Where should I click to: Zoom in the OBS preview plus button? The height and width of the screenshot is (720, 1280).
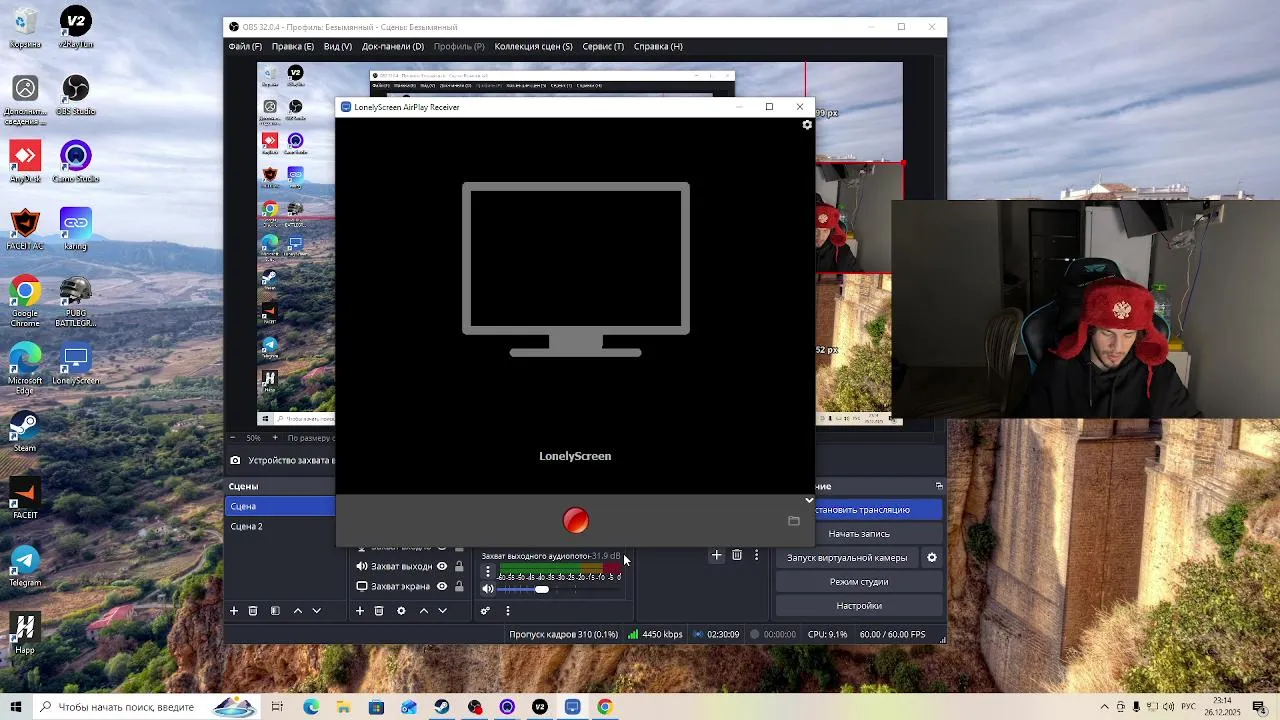[x=275, y=438]
